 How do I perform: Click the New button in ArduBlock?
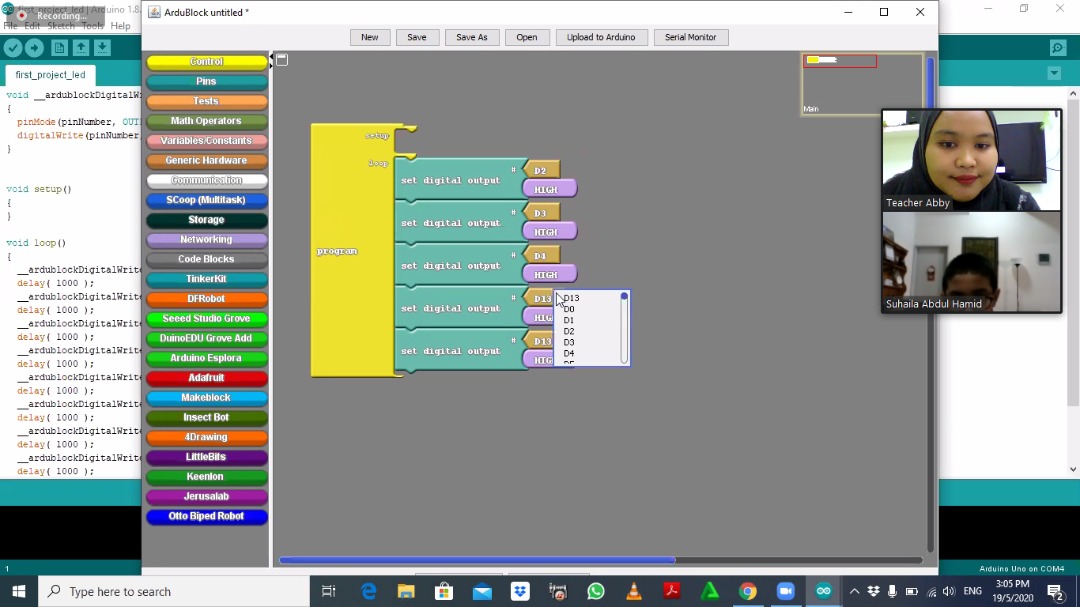tap(370, 37)
